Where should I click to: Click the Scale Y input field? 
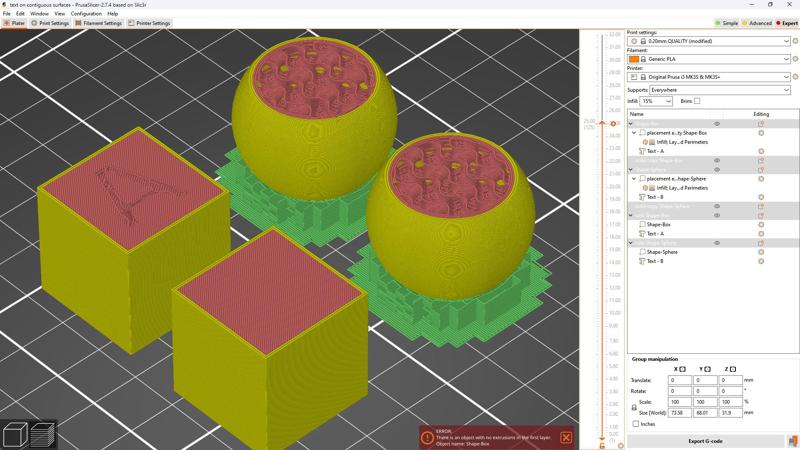coord(705,402)
